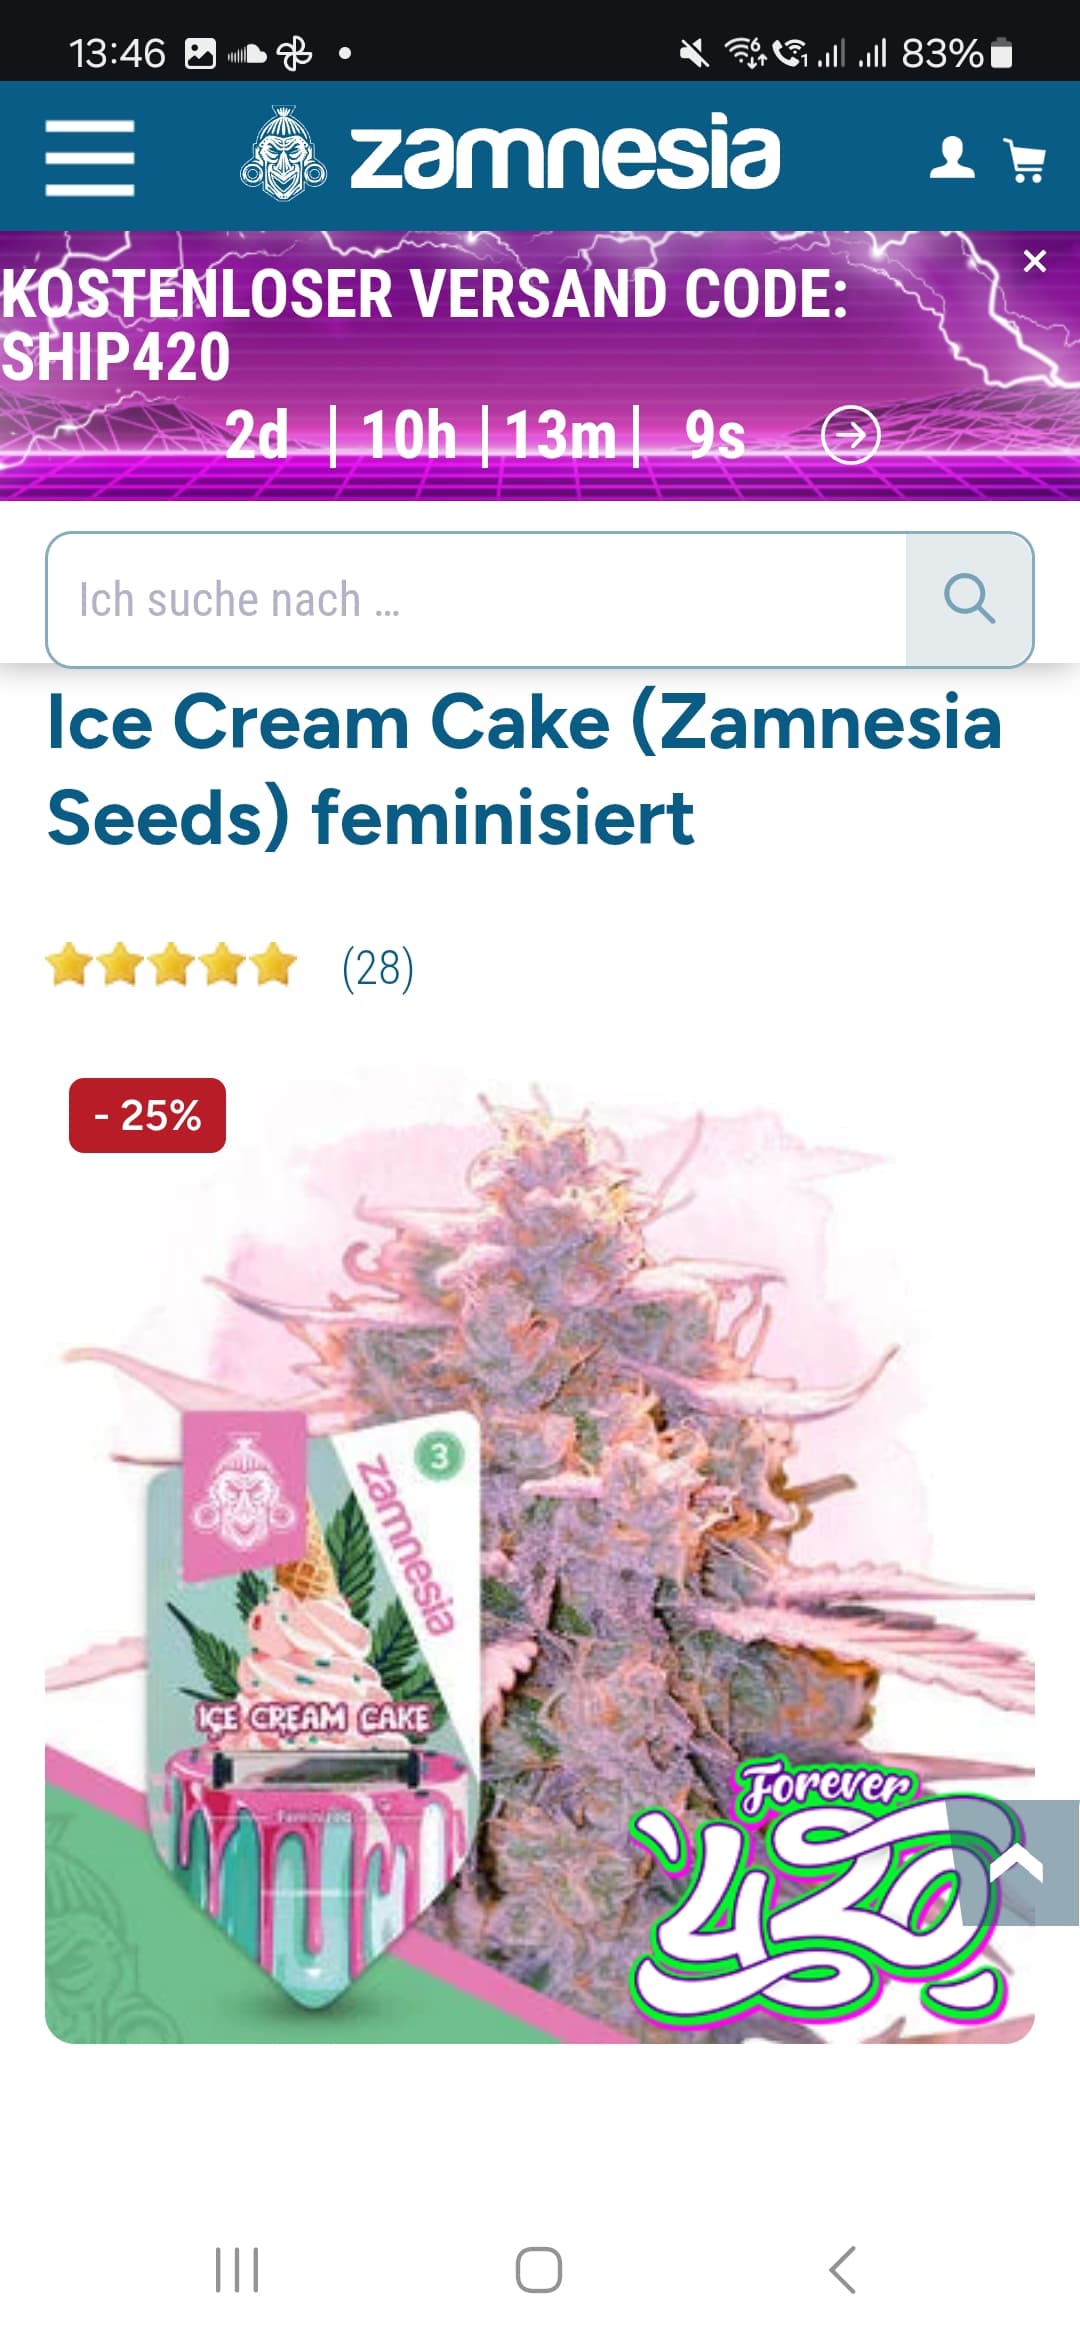
Task: Tap the Zamnesia wordmark text
Action: click(564, 152)
